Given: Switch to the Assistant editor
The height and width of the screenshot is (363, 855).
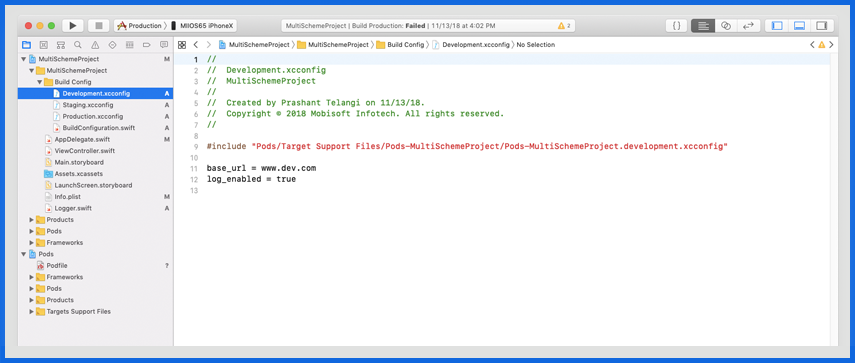Looking at the screenshot, I should pos(726,26).
